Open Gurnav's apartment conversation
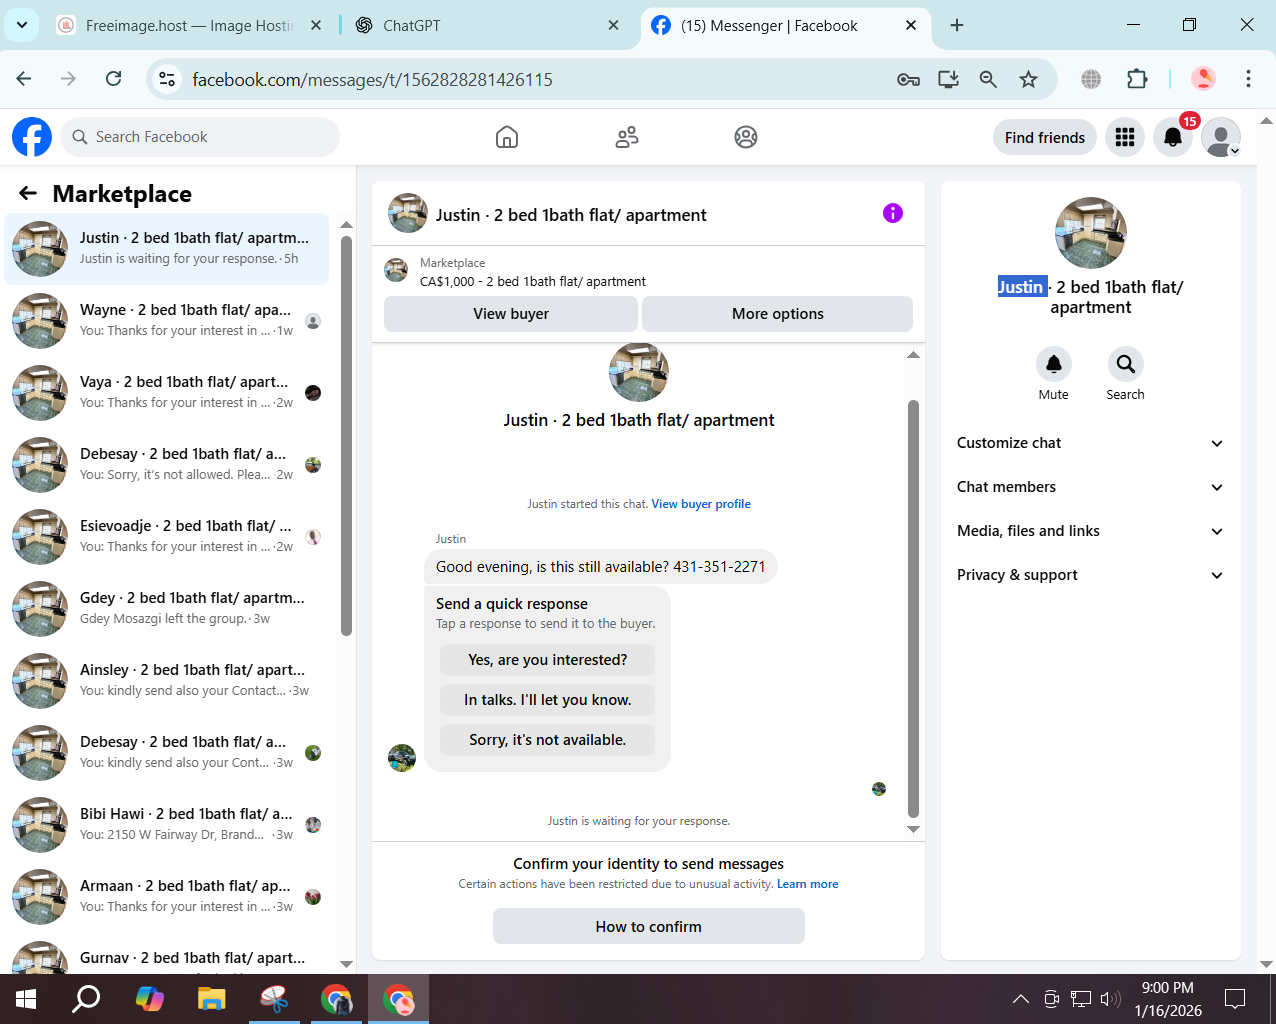This screenshot has height=1024, width=1276. click(x=166, y=954)
